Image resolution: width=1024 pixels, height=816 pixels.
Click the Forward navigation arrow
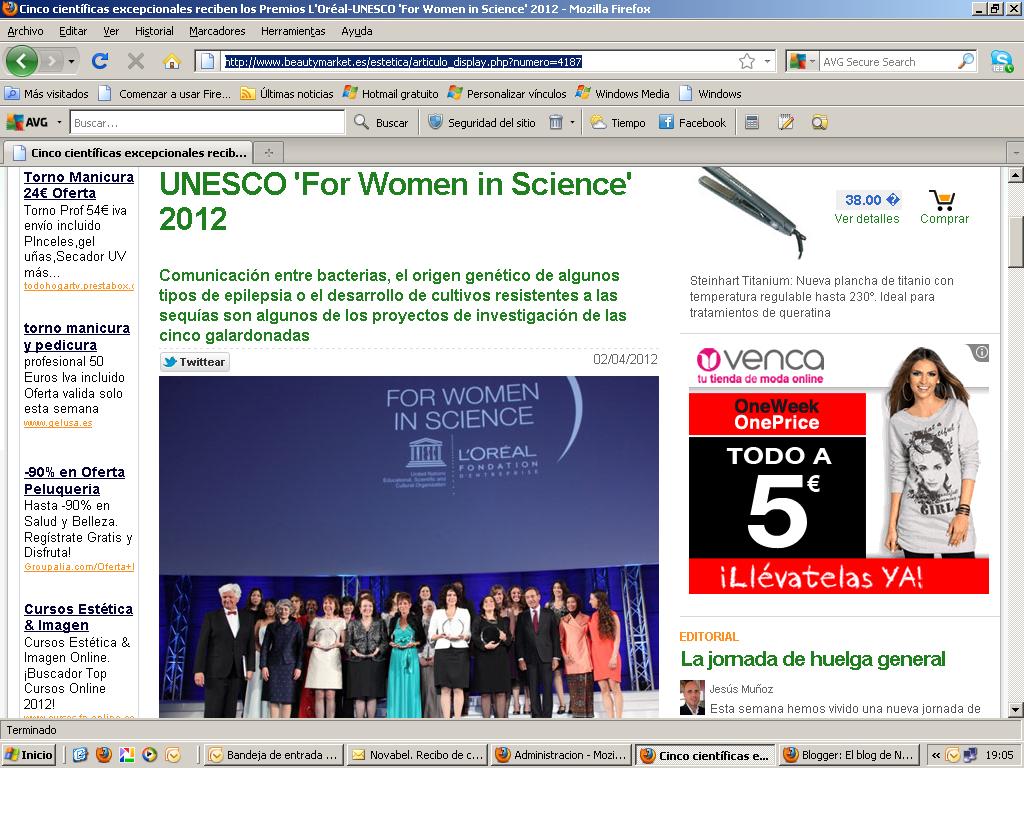point(52,61)
